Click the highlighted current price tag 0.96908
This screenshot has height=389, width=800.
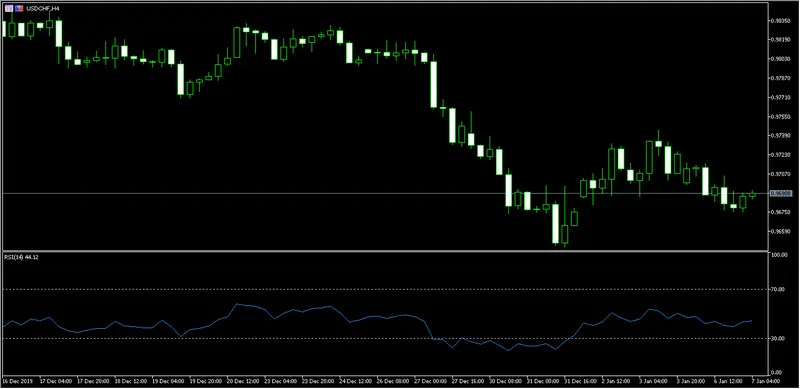[782, 193]
